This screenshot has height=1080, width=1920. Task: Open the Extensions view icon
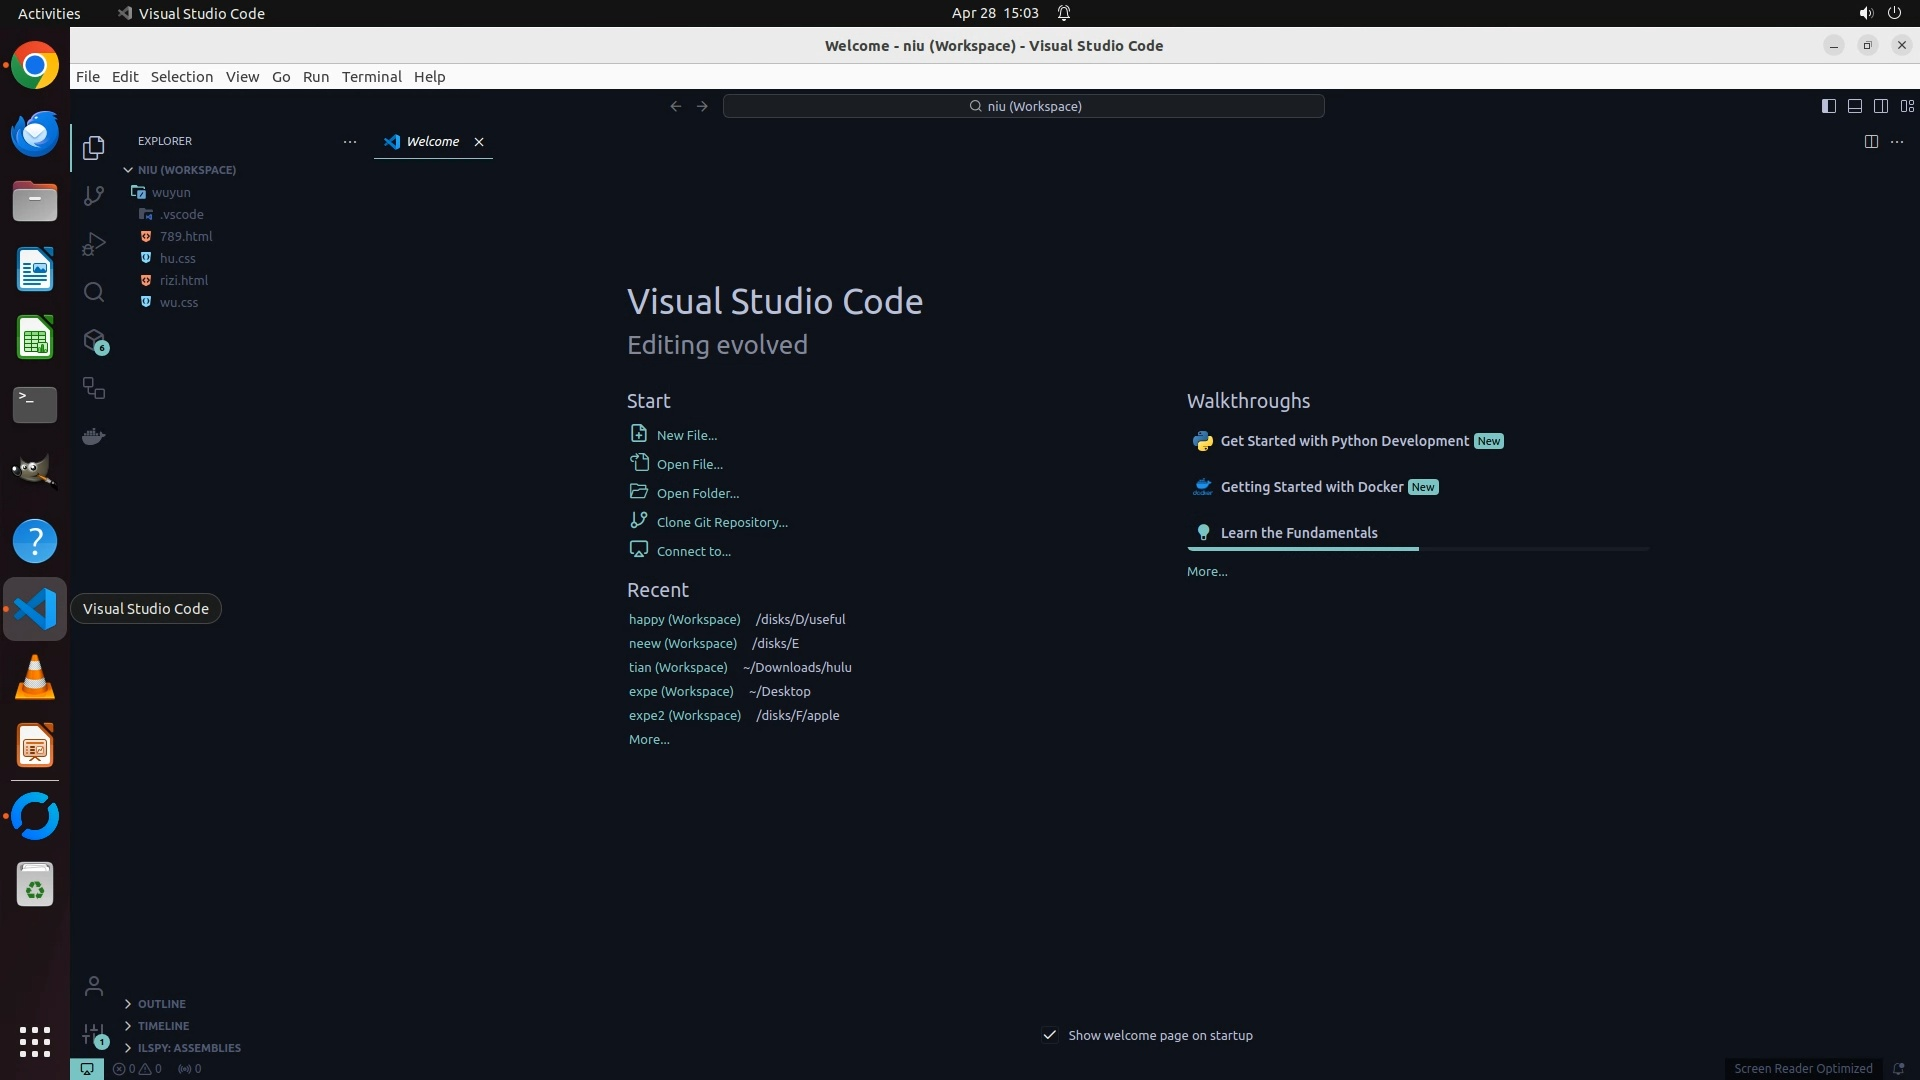click(94, 341)
